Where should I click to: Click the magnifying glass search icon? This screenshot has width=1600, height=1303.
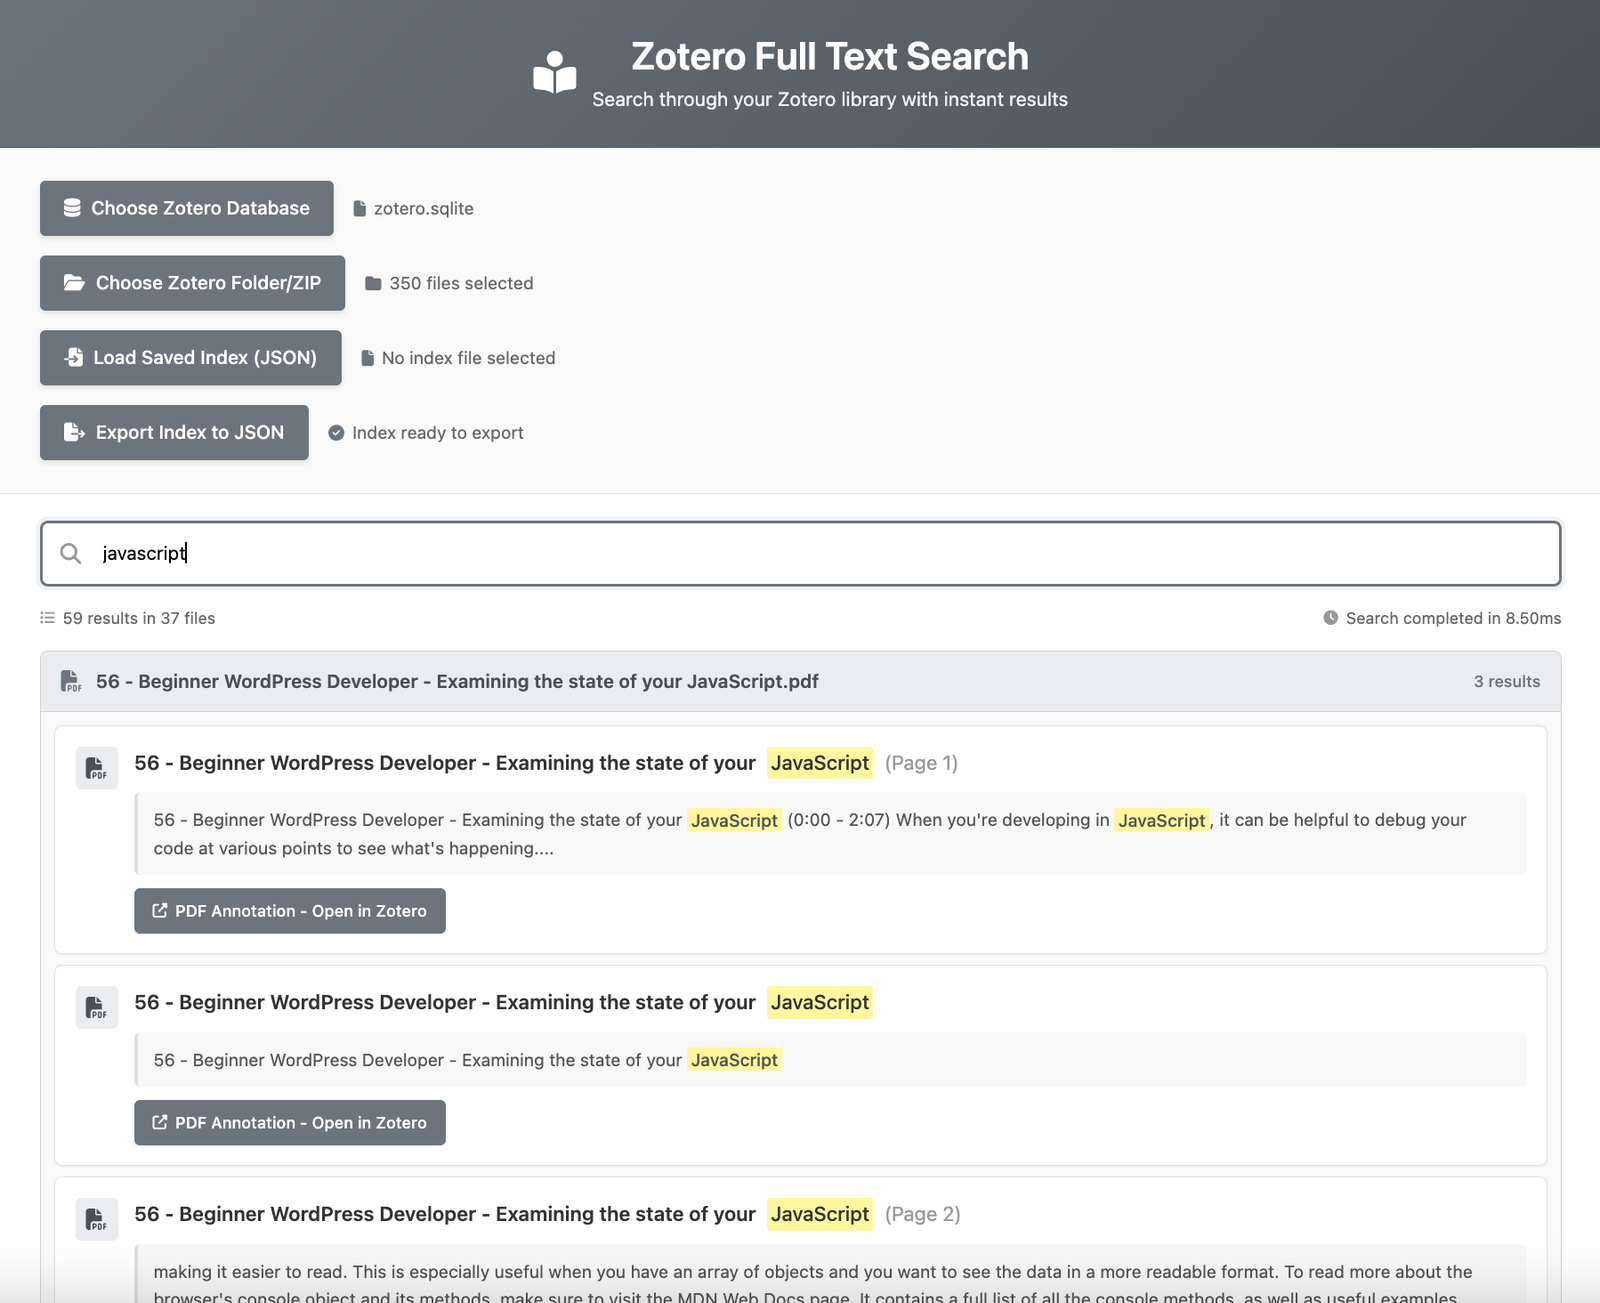click(71, 553)
